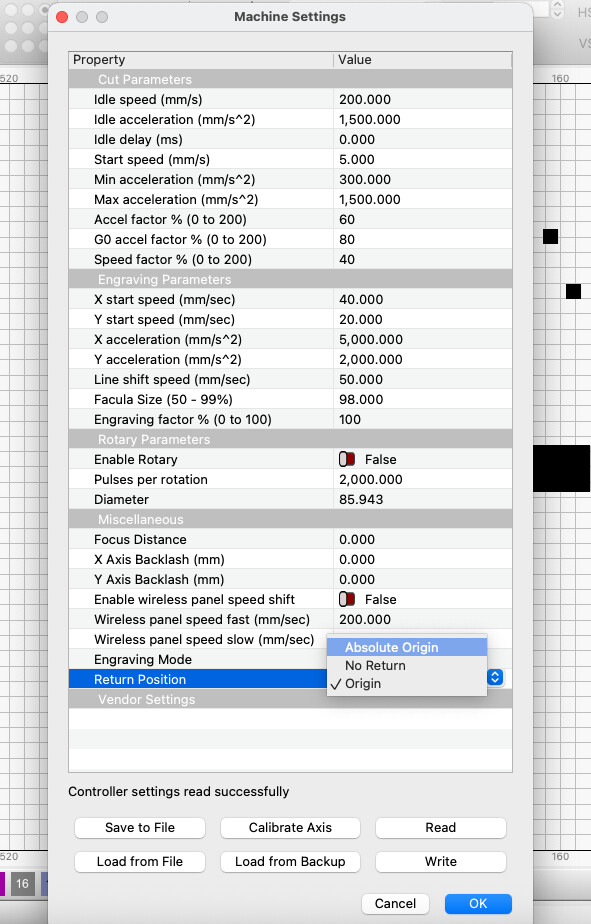Click the Read button
This screenshot has width=591, height=924.
coord(441,827)
